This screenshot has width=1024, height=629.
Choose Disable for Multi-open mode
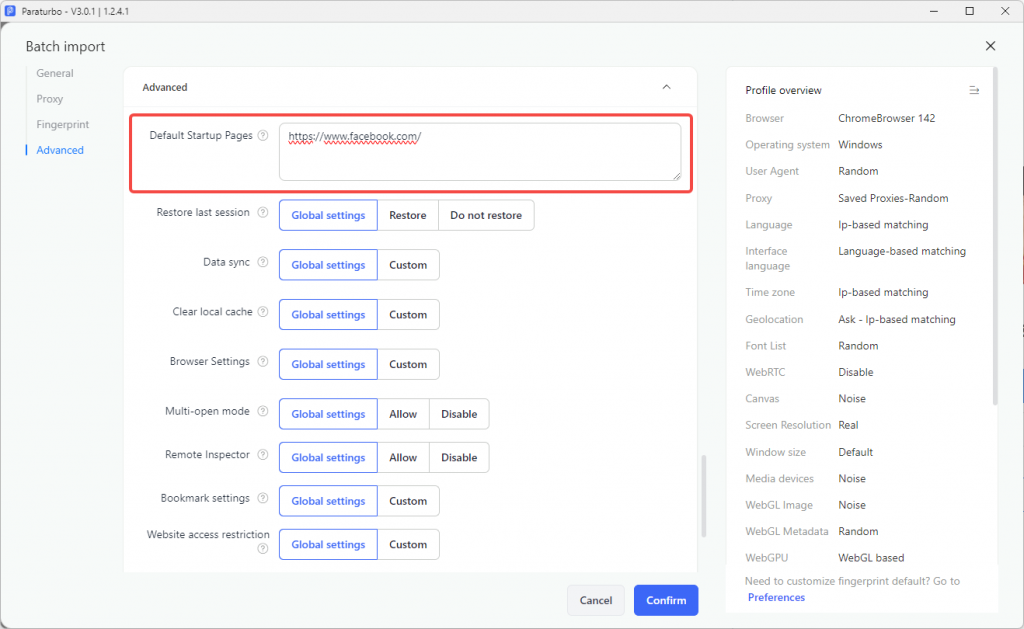[x=459, y=414]
